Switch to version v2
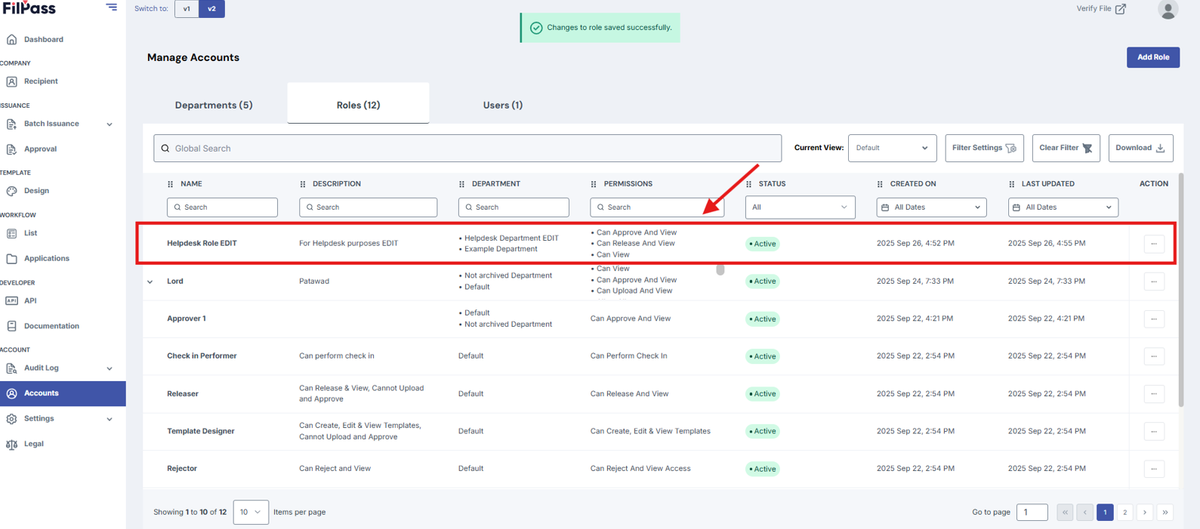 (211, 9)
